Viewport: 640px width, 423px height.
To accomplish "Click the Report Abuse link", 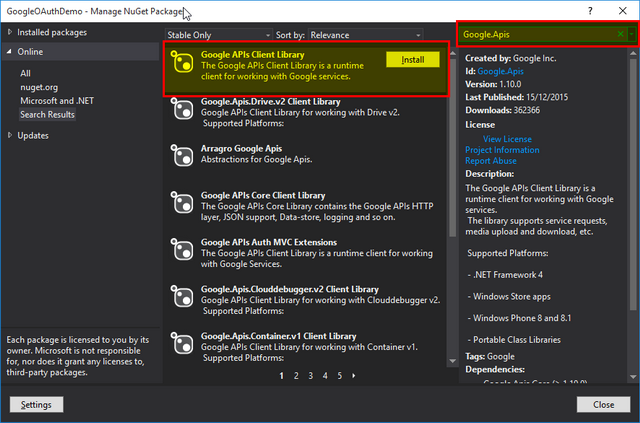I will click(491, 161).
